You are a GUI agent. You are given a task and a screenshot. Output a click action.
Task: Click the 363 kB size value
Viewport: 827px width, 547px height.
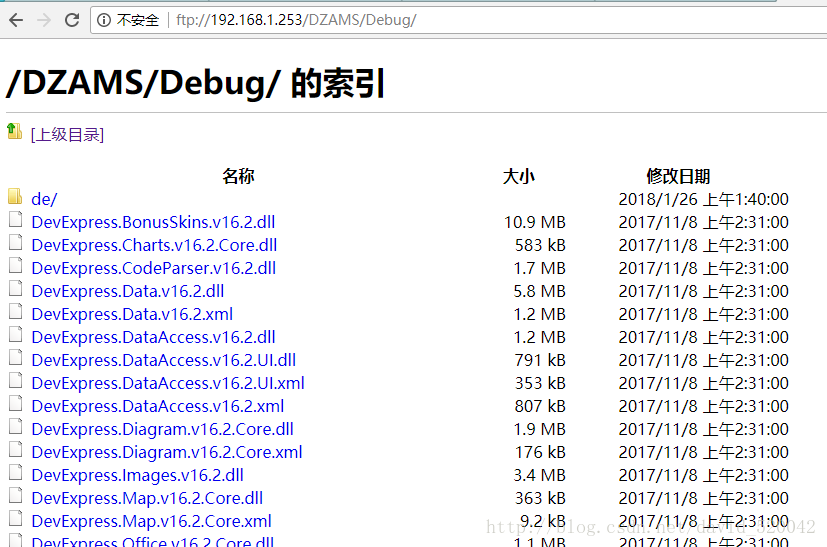tap(540, 498)
